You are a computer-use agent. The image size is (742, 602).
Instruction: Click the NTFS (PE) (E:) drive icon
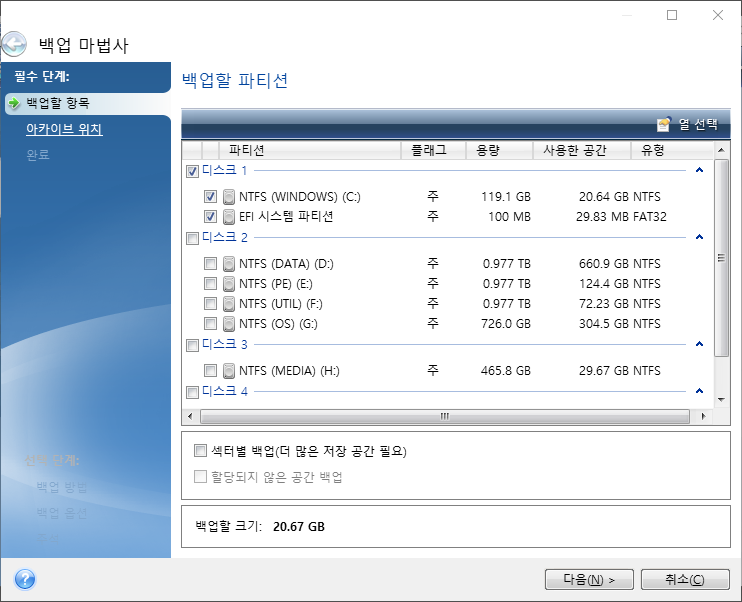229,284
